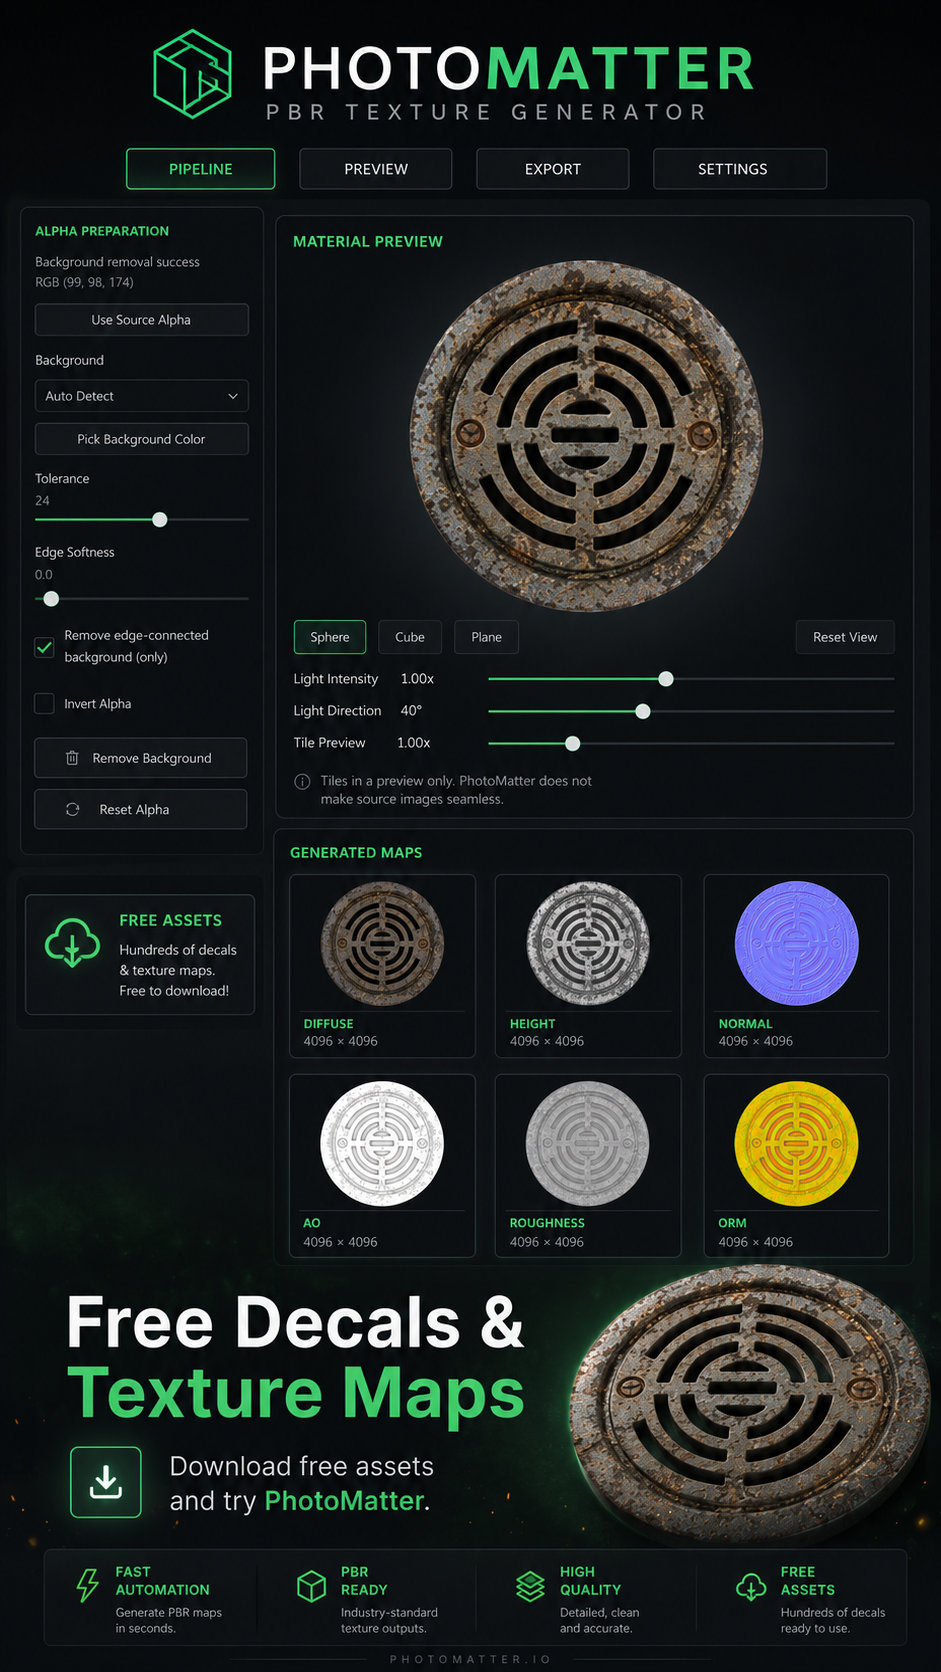Toggle Remove edge-connected background checkbox
The width and height of the screenshot is (941, 1672).
tap(44, 647)
